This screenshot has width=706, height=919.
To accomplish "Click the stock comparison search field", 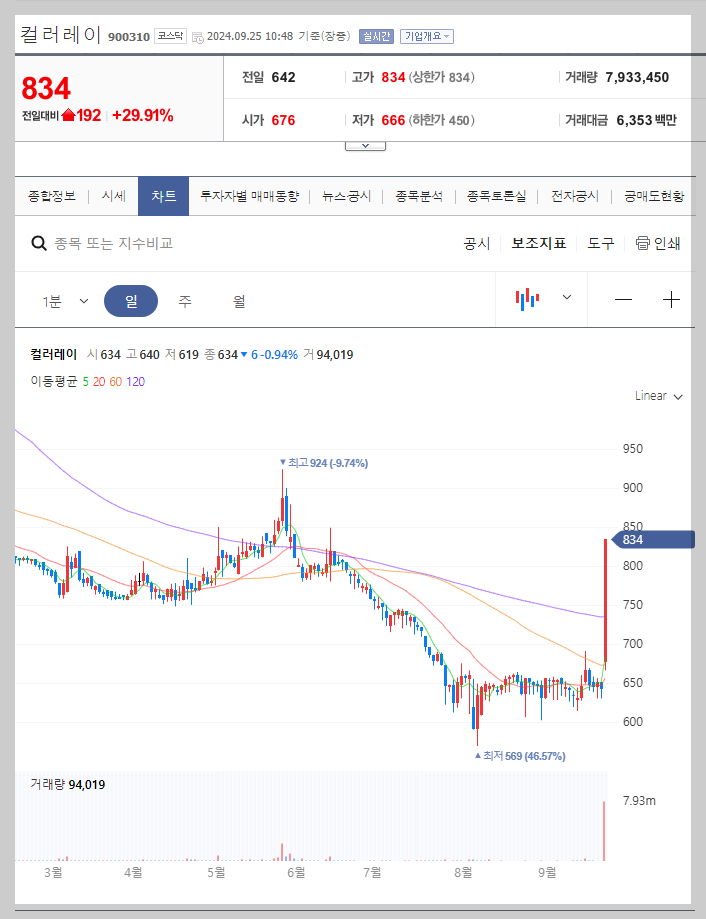I will coord(150,243).
